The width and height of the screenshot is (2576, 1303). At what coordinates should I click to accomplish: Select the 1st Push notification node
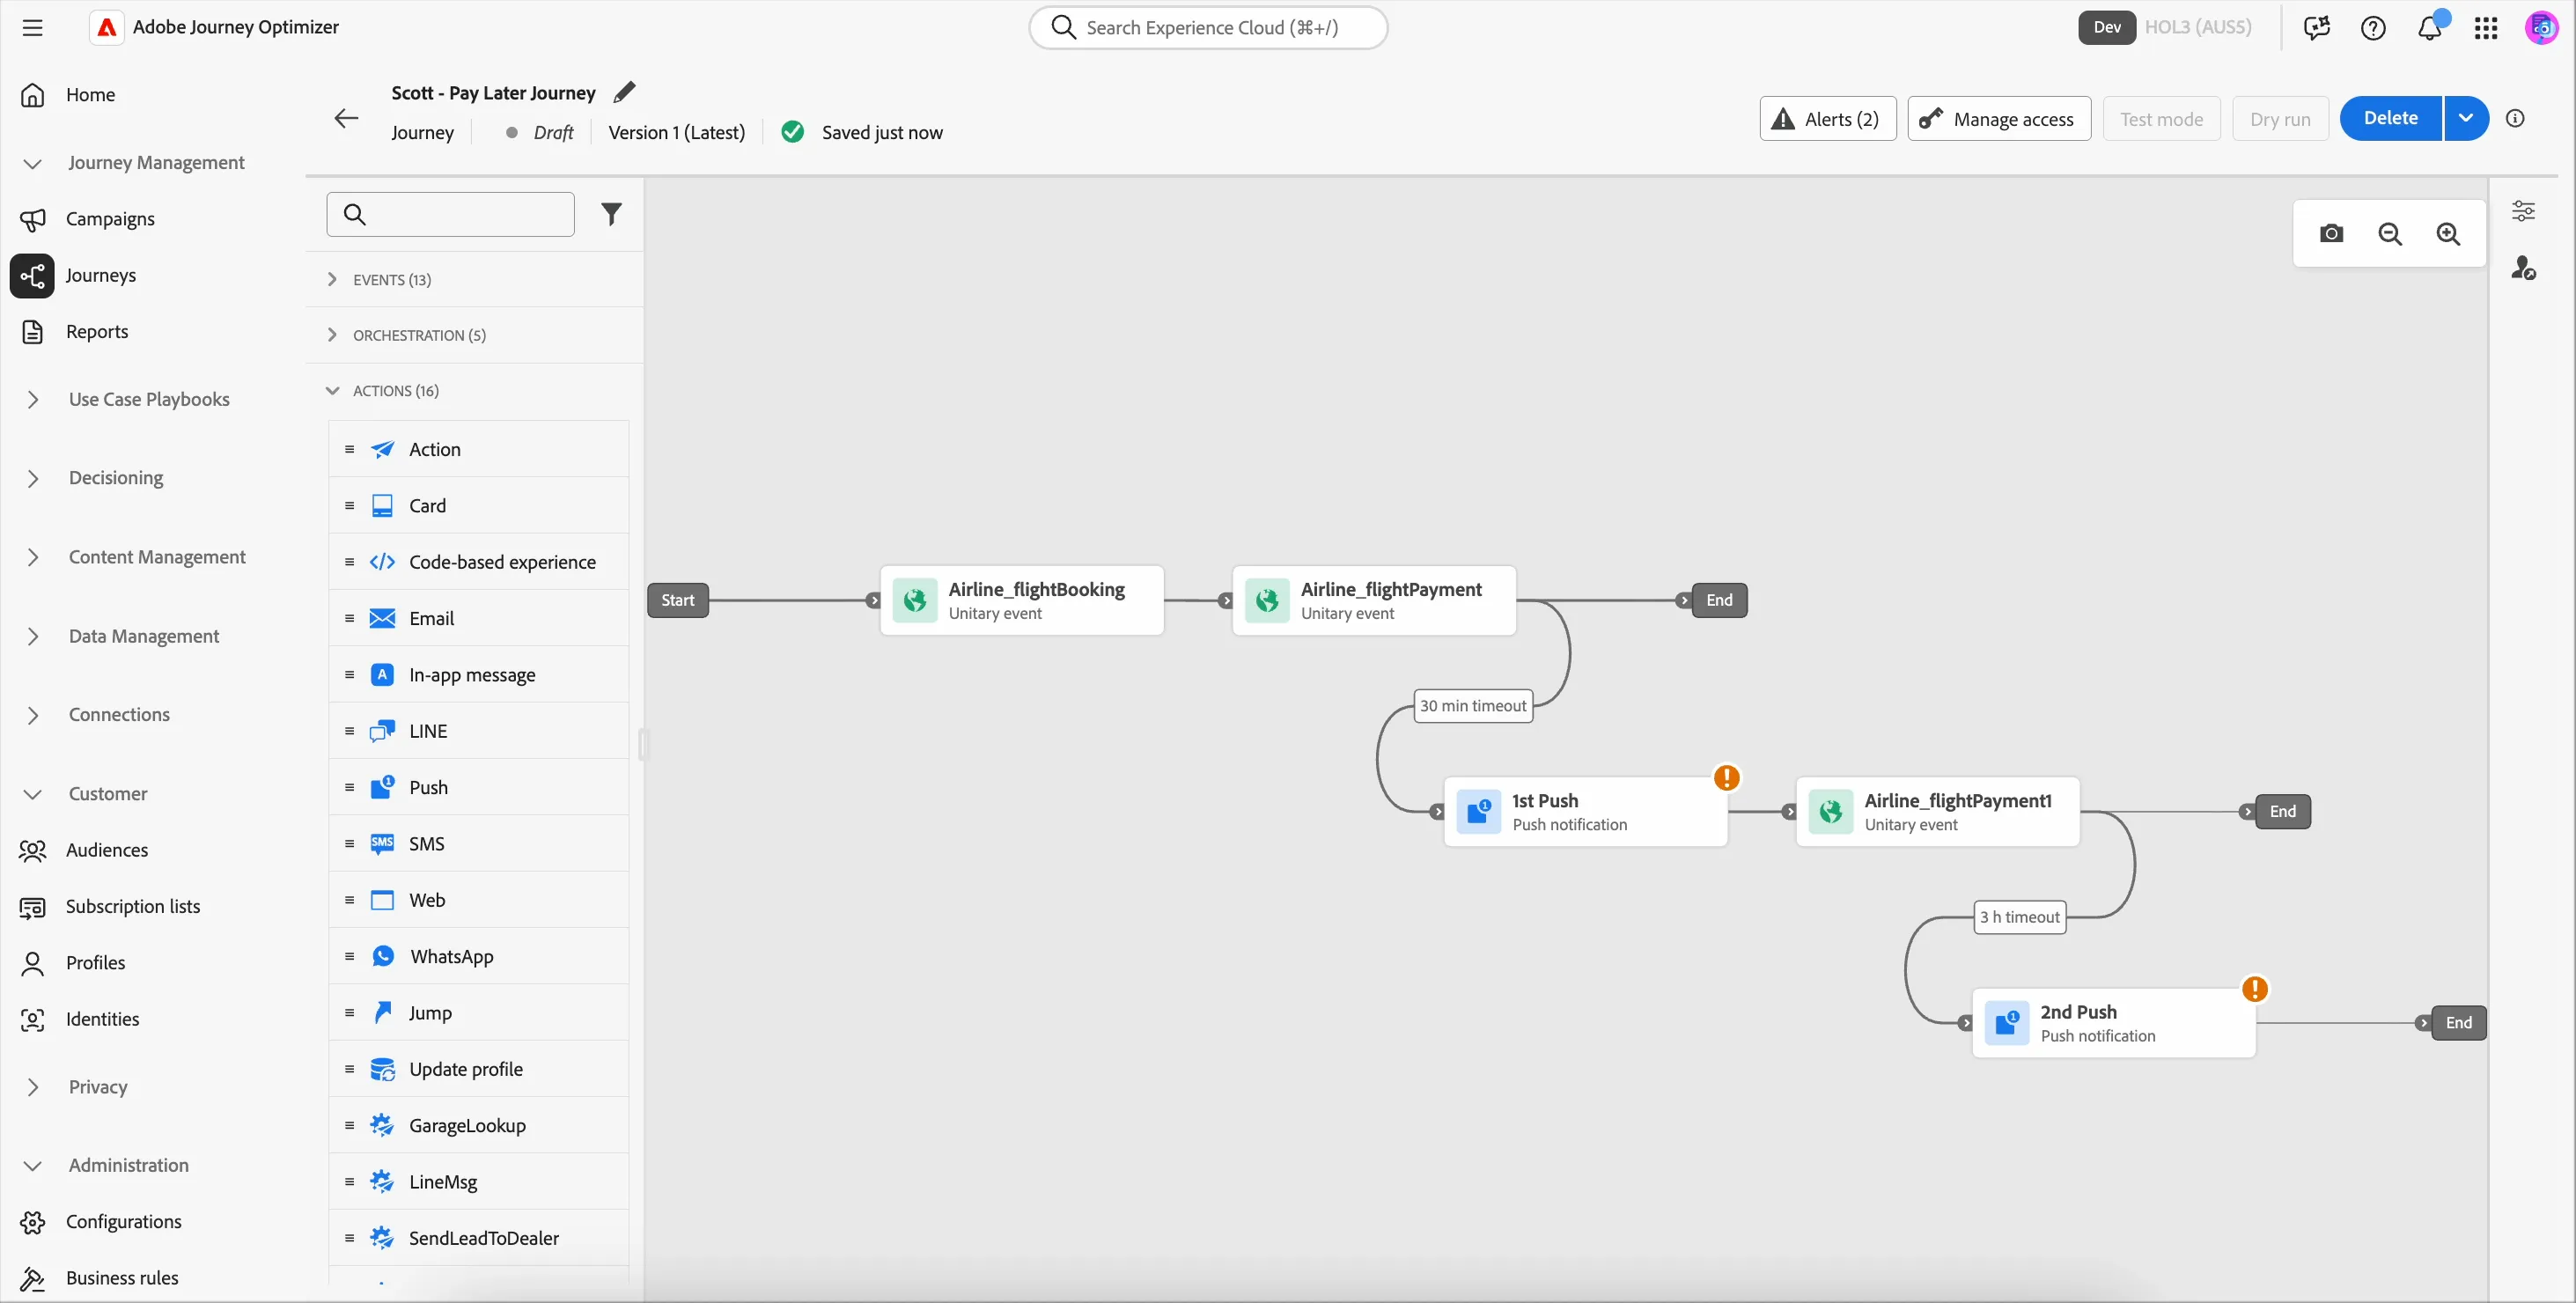coord(1585,812)
